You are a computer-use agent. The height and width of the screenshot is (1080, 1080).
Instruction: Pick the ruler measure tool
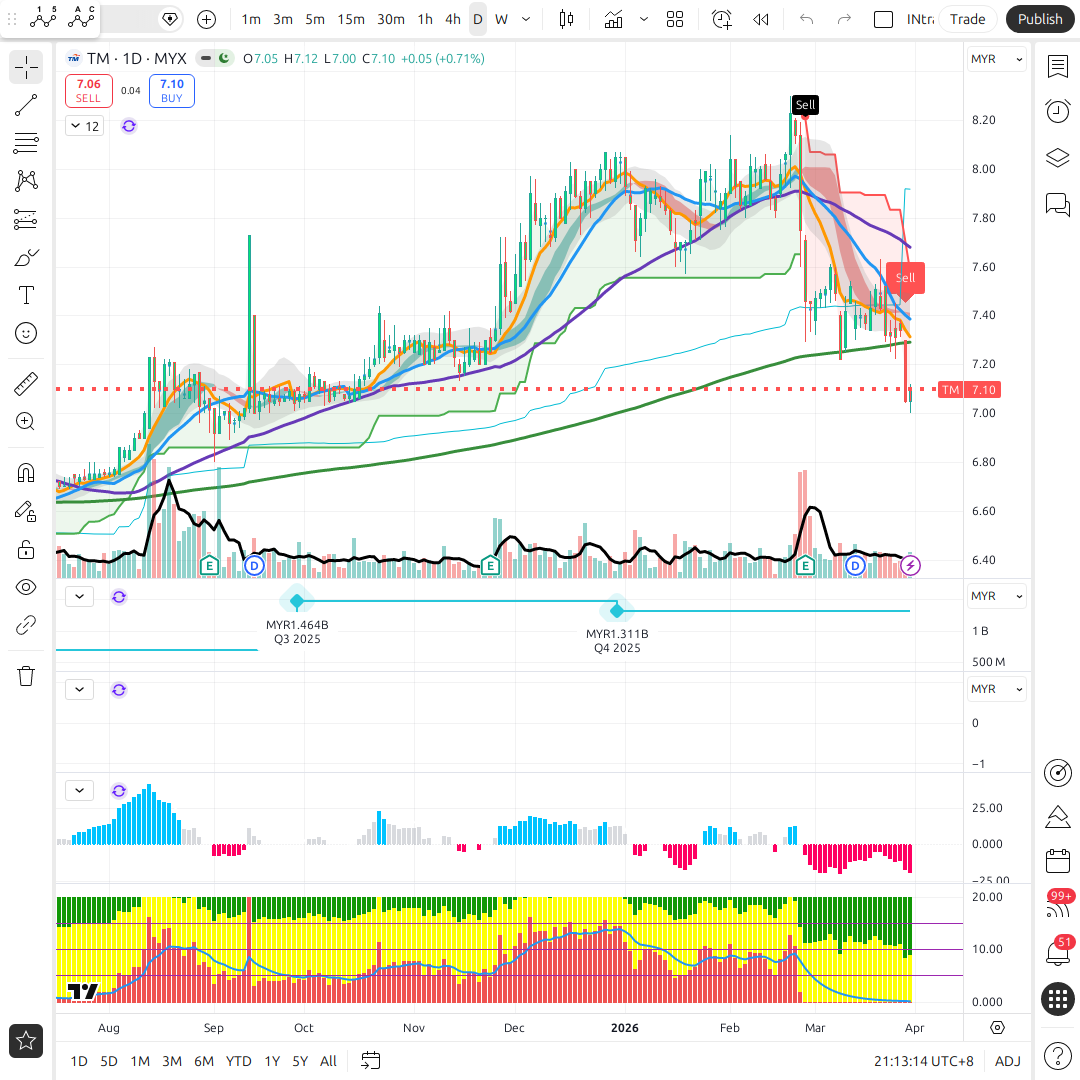[26, 383]
